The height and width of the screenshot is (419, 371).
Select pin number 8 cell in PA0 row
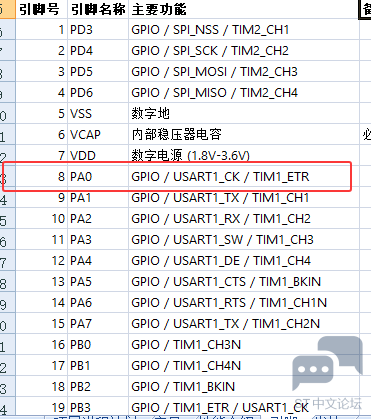point(42,177)
